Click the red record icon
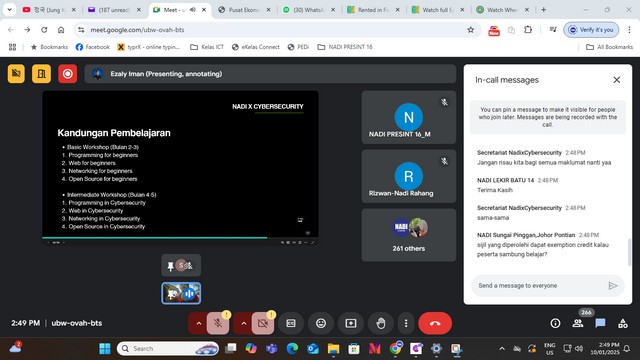This screenshot has height=360, width=640. [67, 74]
